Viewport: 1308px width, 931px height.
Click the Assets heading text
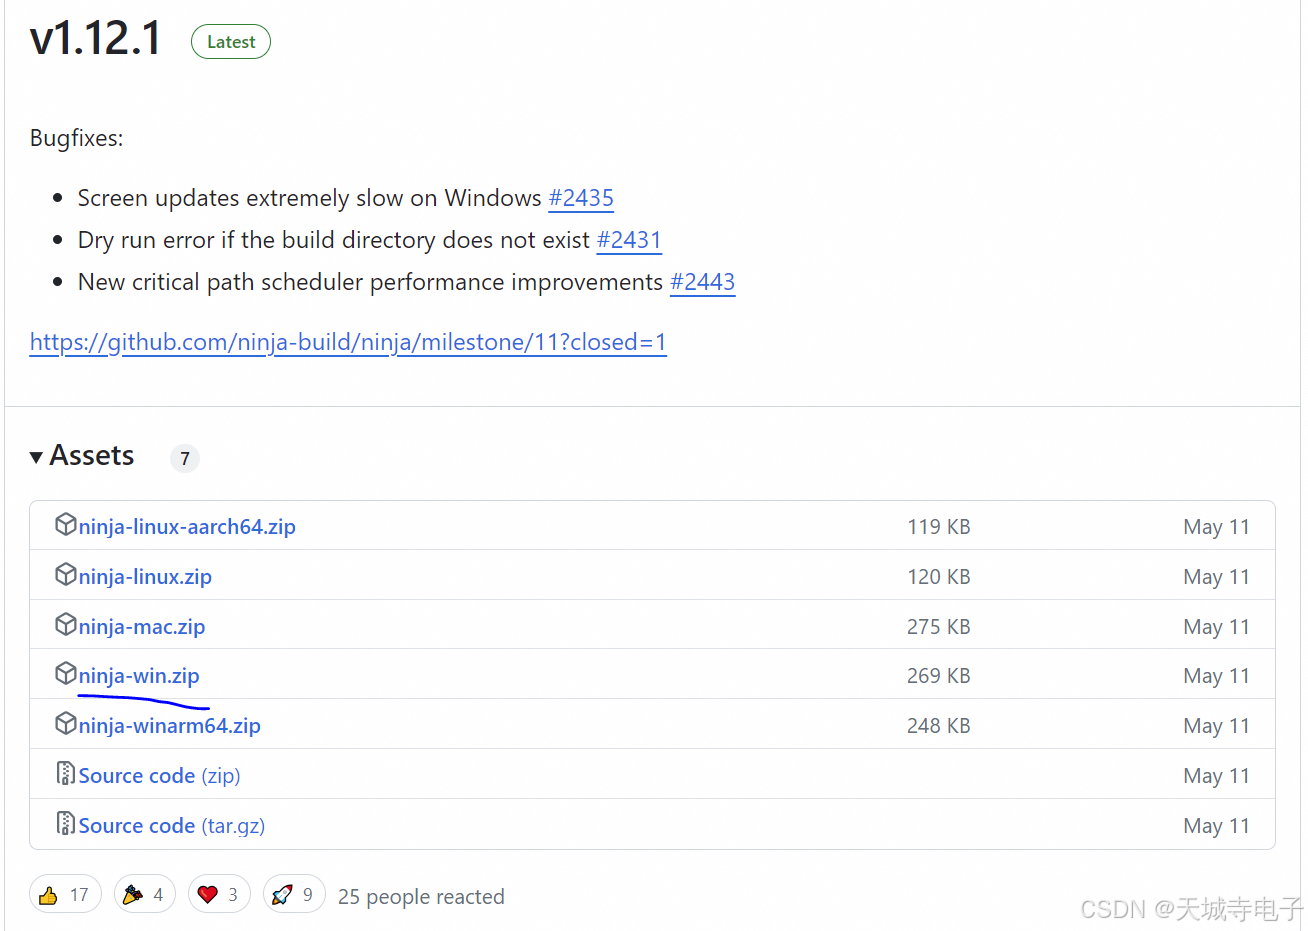(x=92, y=456)
